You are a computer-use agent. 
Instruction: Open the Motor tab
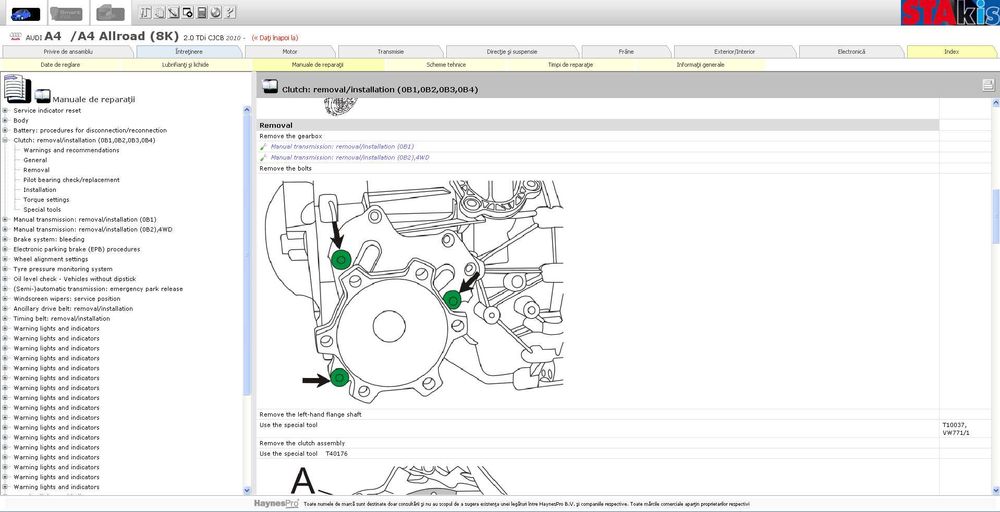coord(290,52)
